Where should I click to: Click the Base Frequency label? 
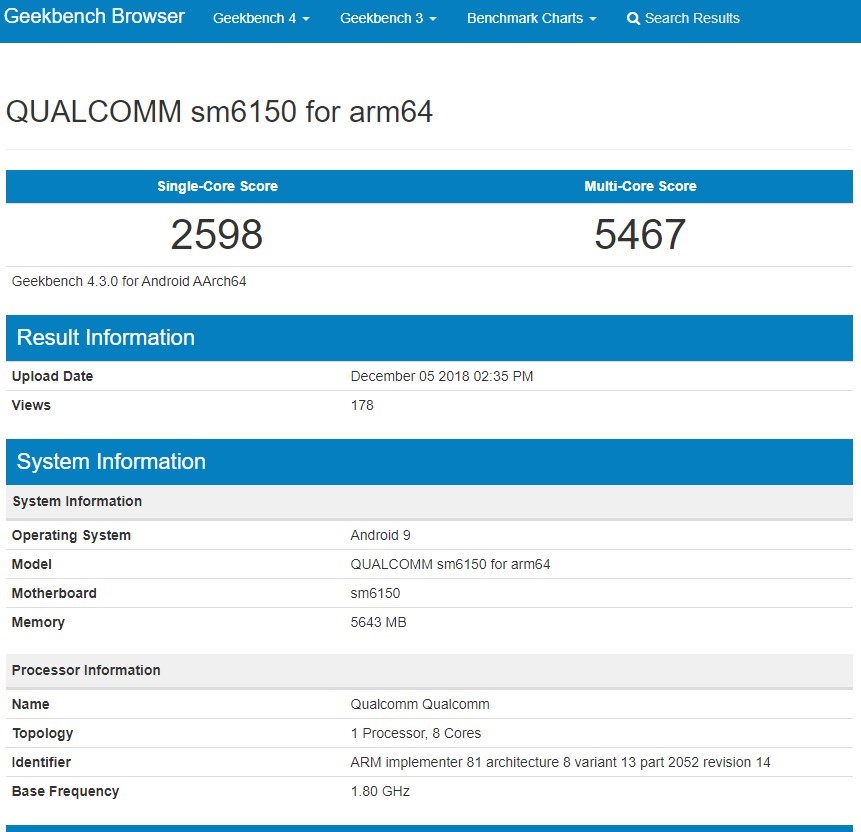tap(65, 791)
